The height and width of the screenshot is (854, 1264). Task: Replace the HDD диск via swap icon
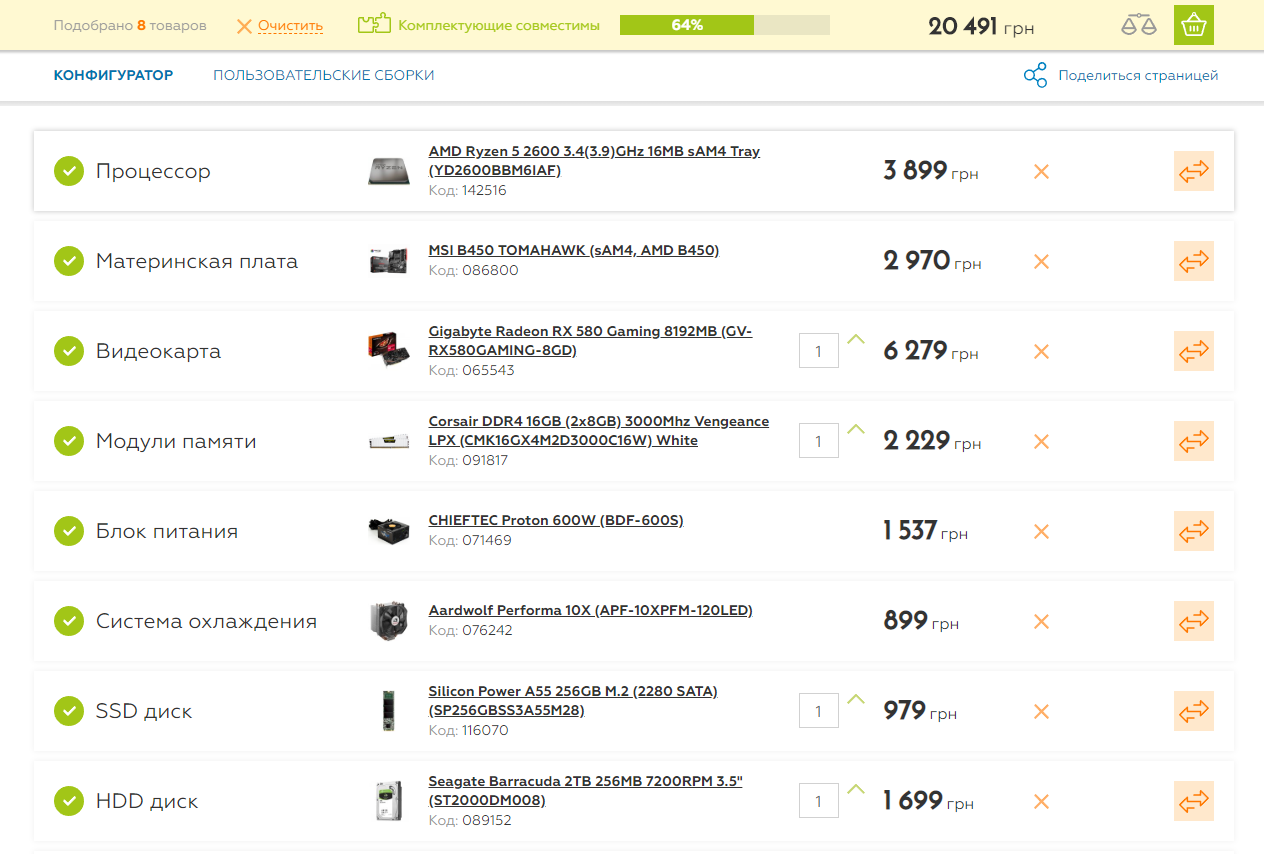(x=1194, y=801)
